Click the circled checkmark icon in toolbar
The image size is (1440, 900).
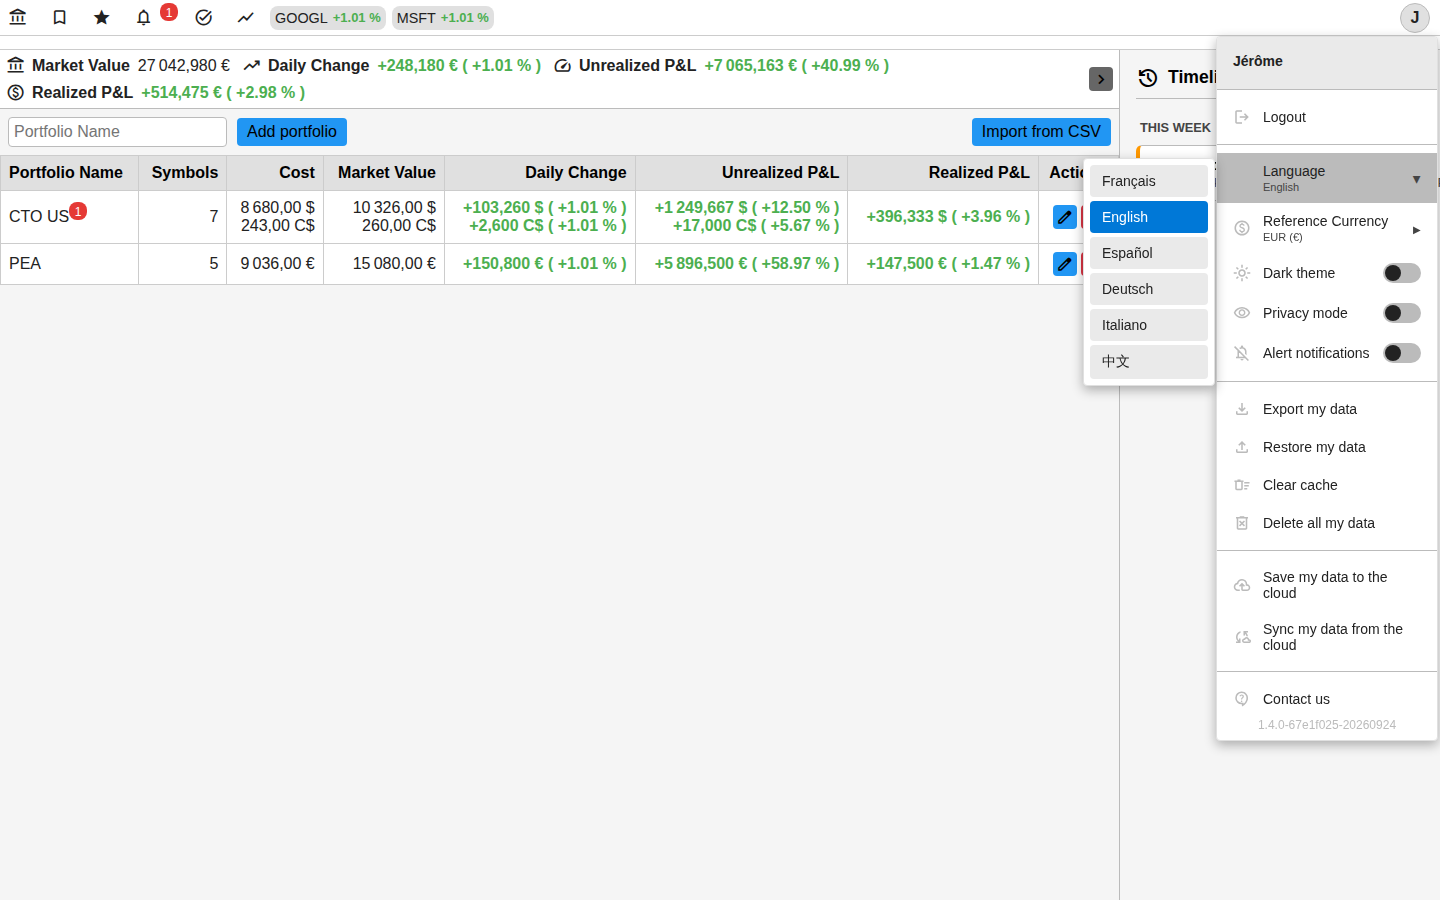[204, 17]
